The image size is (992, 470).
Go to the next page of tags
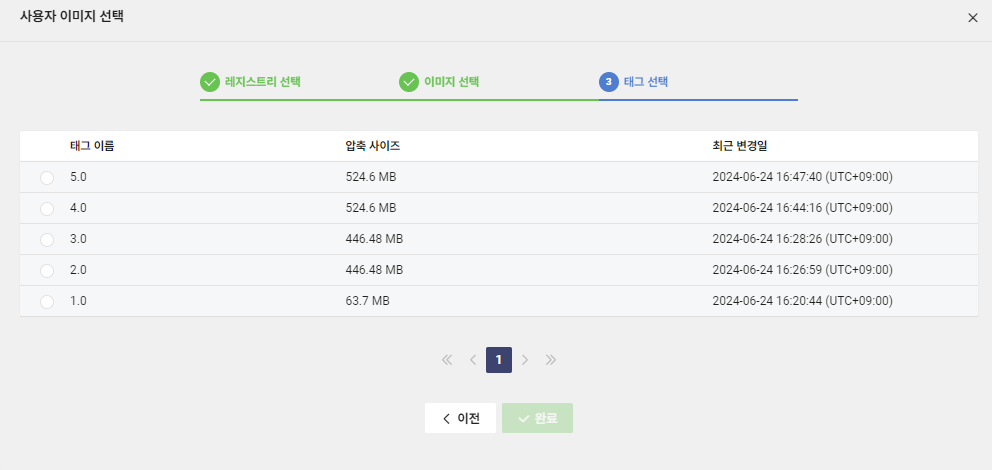[x=525, y=360]
